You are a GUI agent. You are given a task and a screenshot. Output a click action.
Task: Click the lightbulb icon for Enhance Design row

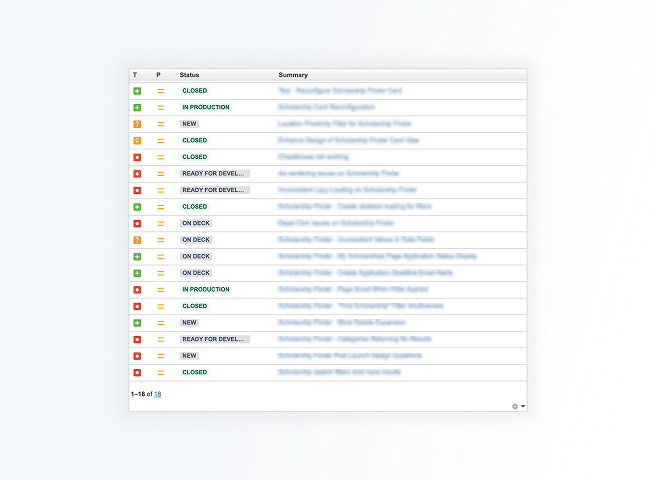point(137,141)
